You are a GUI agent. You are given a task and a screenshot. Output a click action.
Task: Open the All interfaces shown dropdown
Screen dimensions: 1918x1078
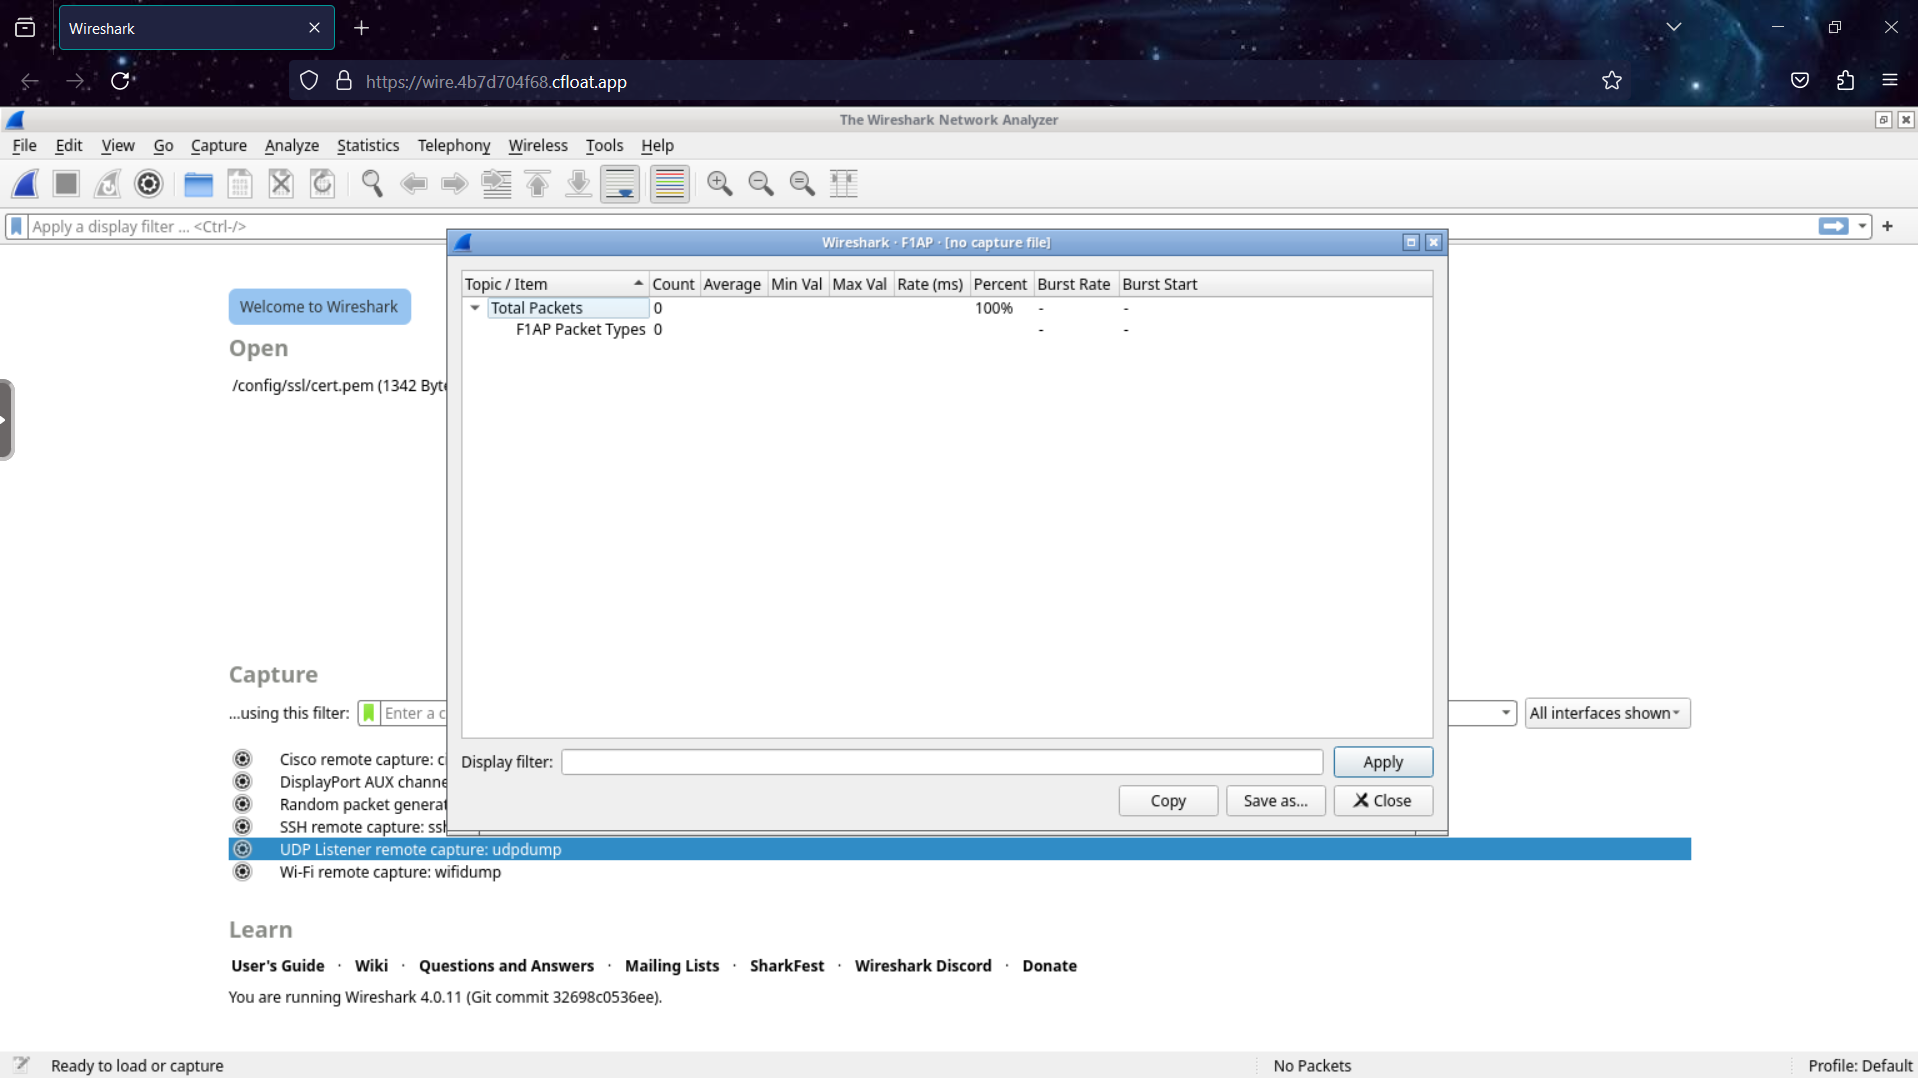pyautogui.click(x=1607, y=713)
